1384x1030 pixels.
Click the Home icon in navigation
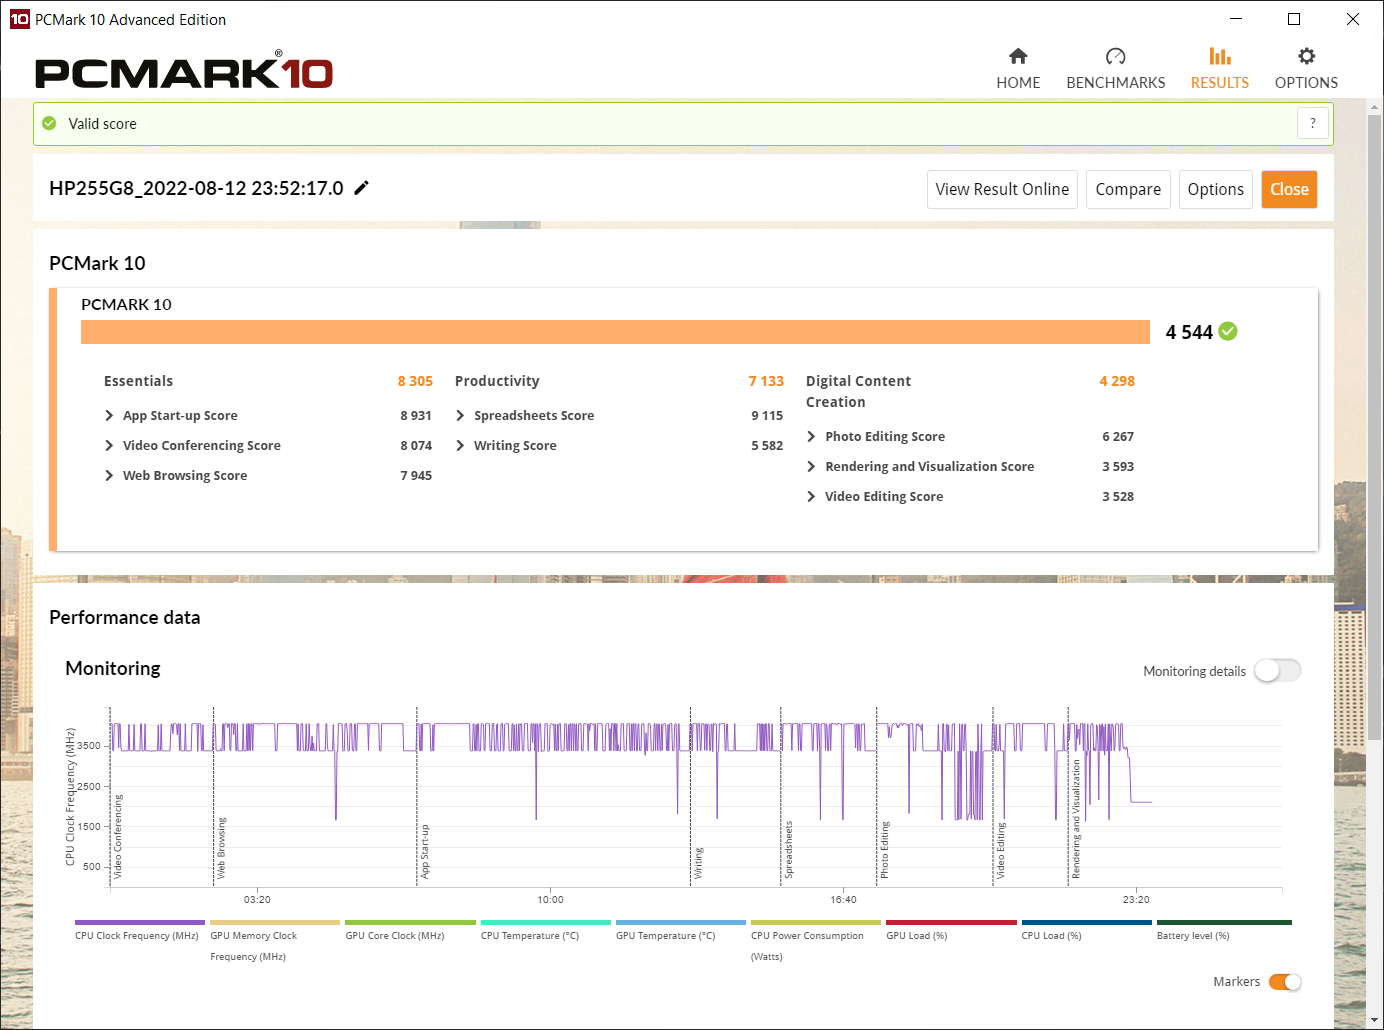coord(1018,57)
